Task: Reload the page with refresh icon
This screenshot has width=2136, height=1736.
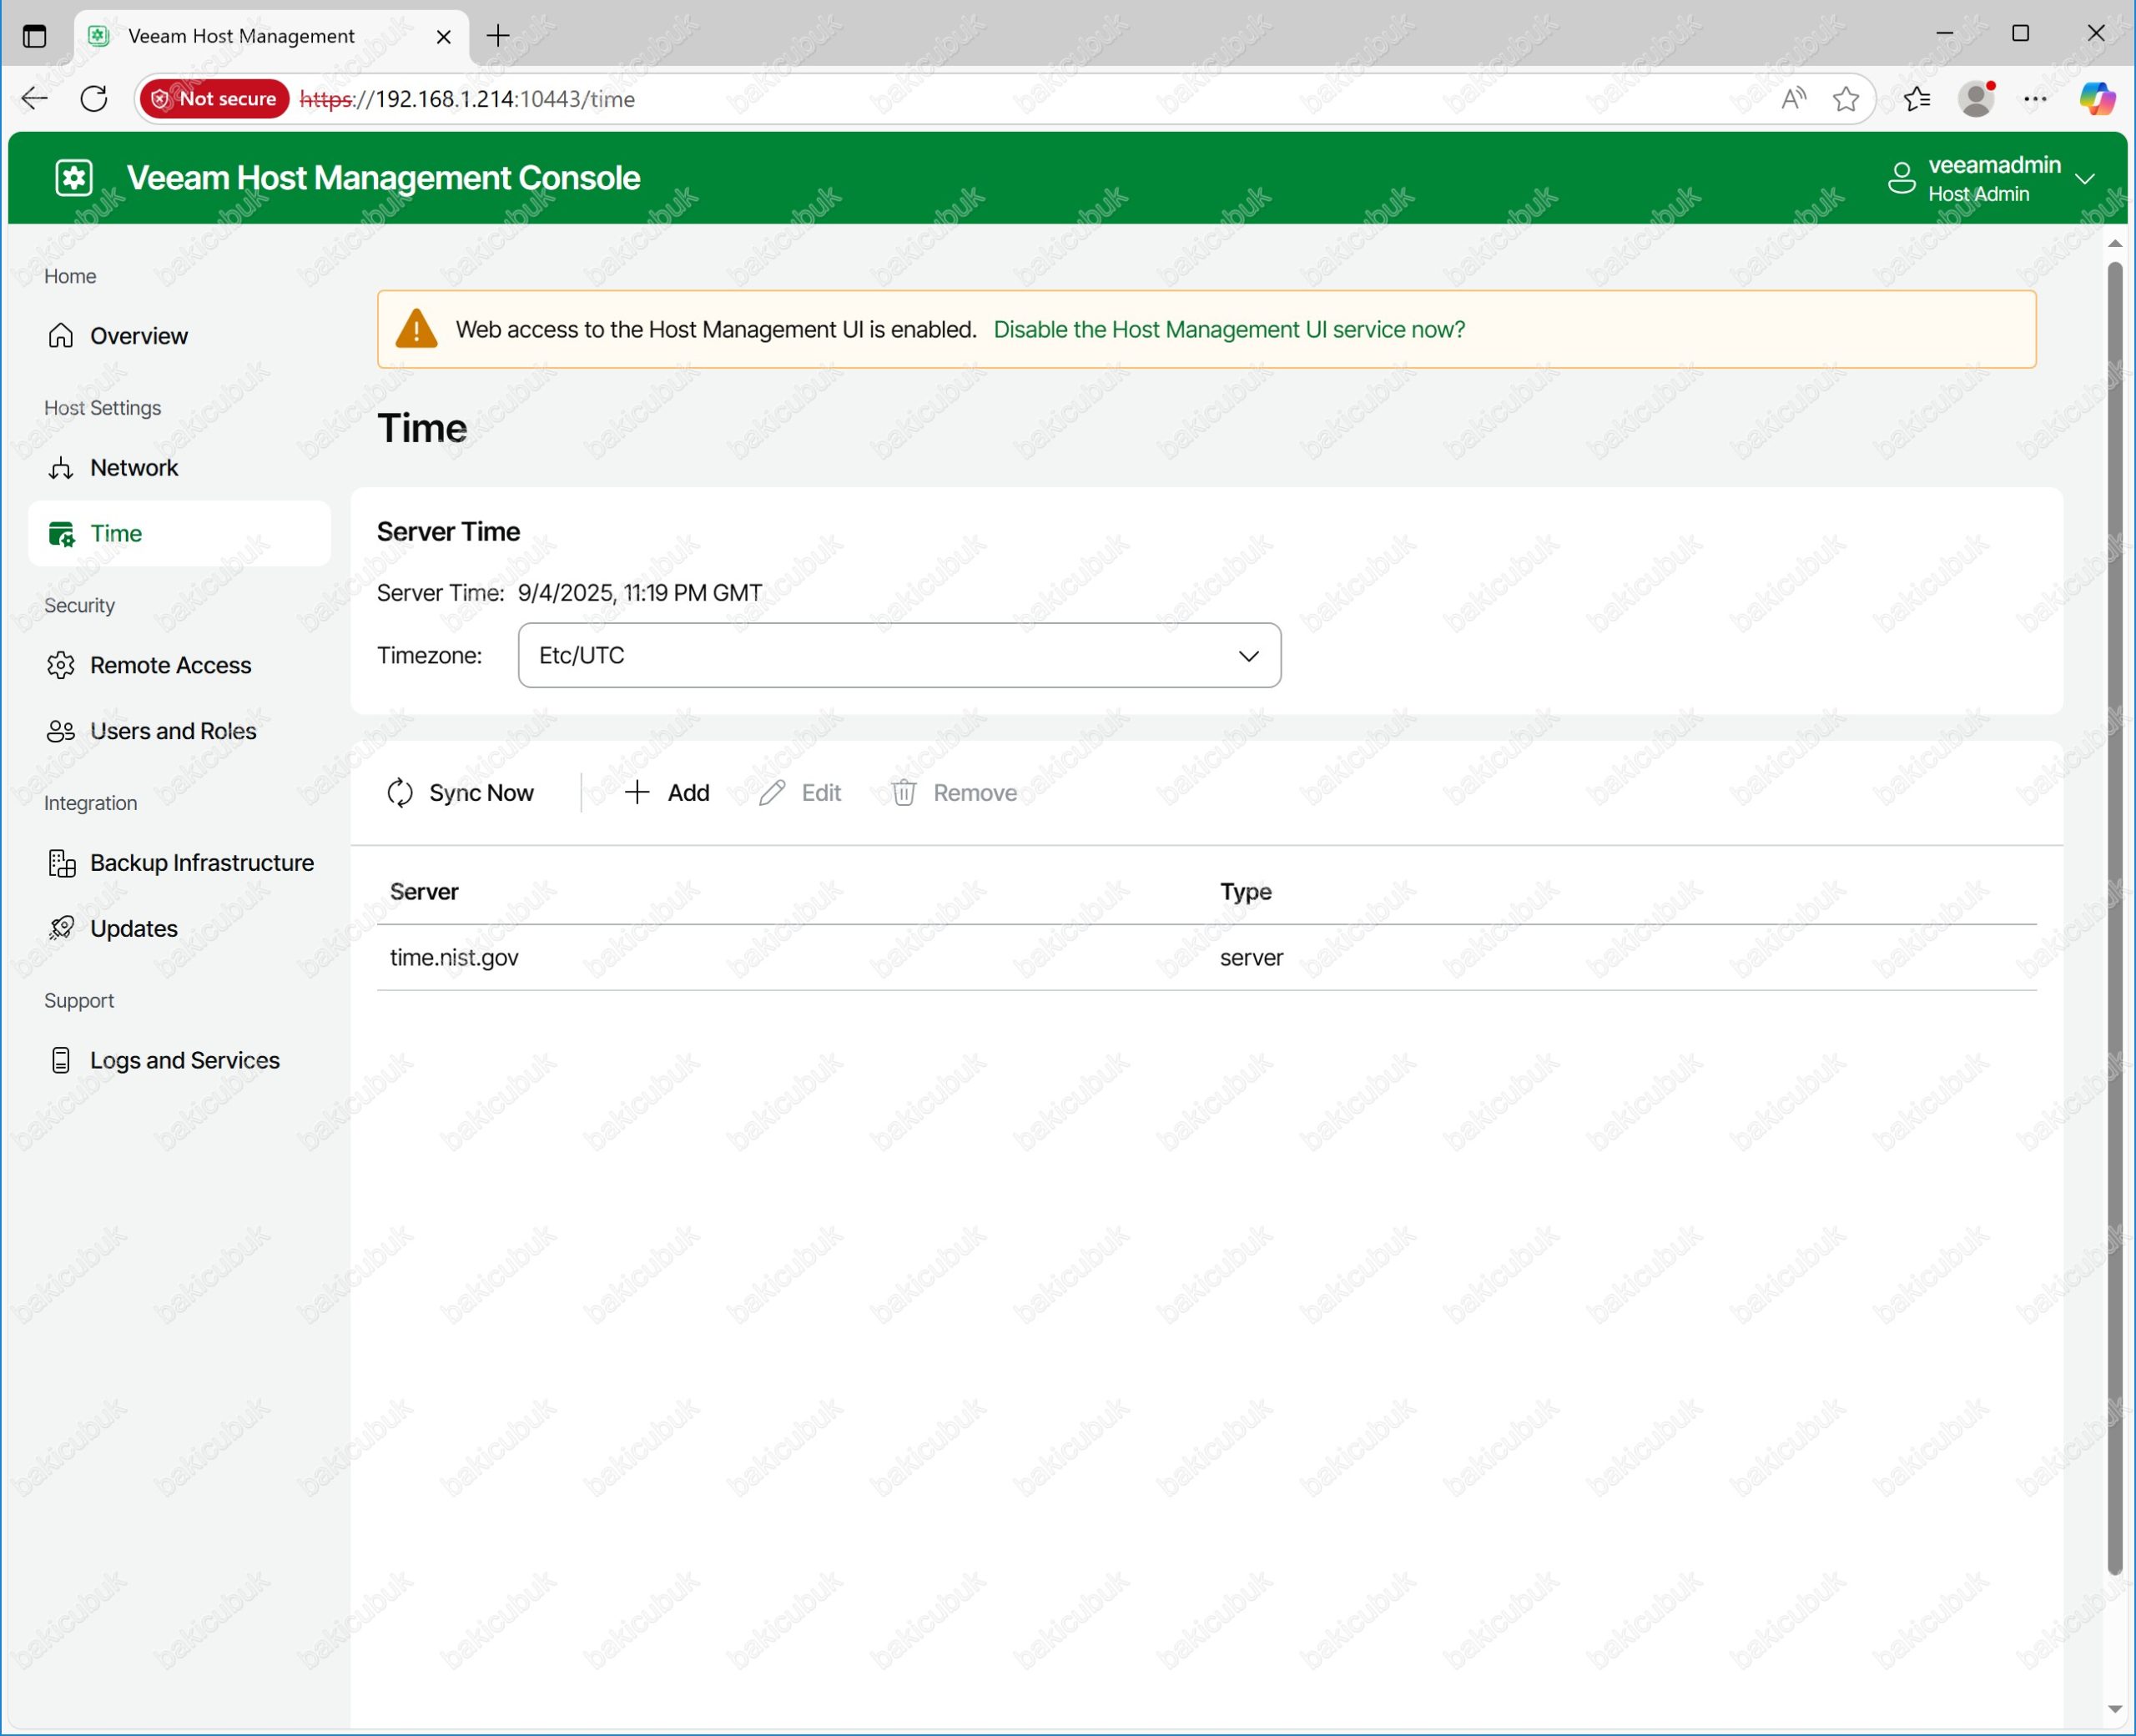Action: point(94,98)
